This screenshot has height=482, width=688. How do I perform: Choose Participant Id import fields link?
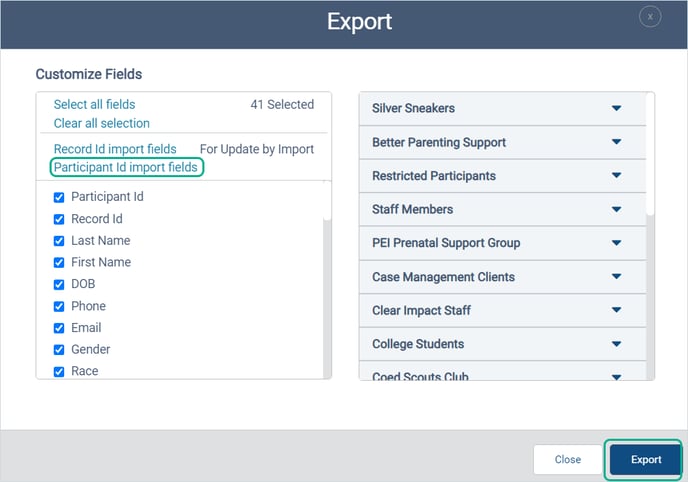click(x=126, y=167)
